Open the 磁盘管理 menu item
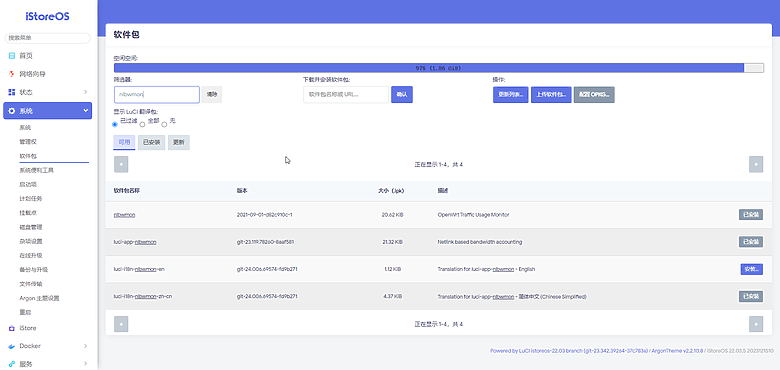Screen dimensions: 780x370 pos(31,227)
